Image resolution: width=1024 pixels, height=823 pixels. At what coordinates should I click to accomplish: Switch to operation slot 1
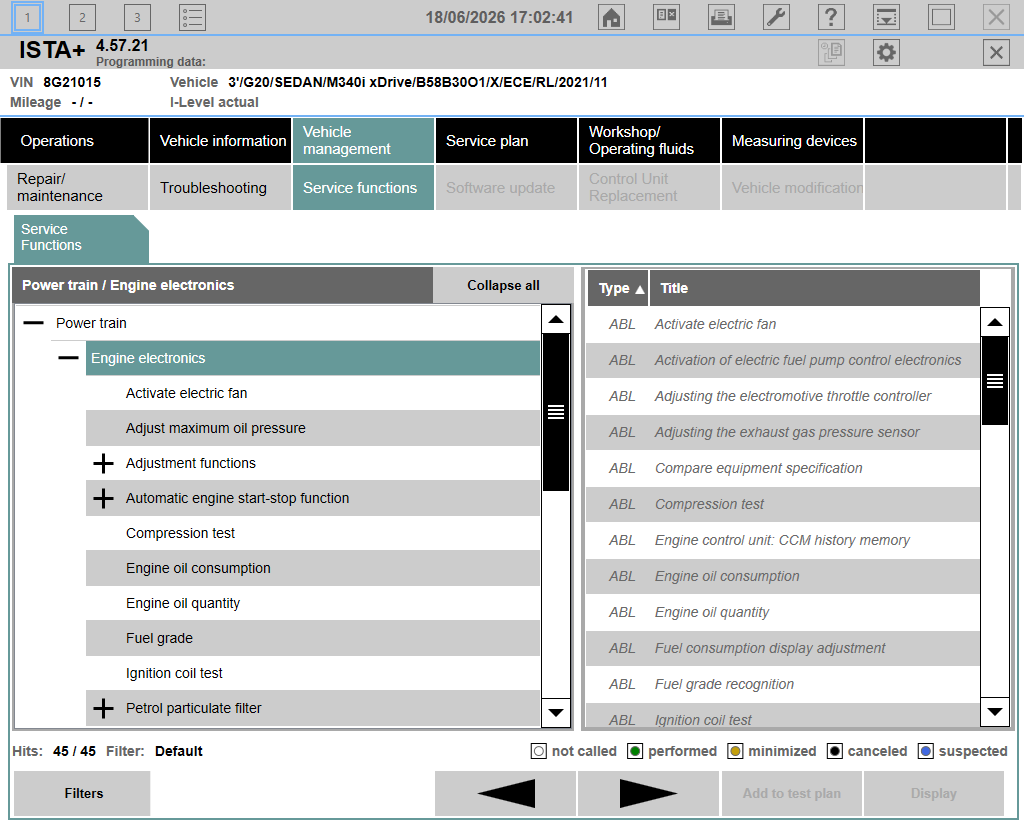click(x=27, y=17)
